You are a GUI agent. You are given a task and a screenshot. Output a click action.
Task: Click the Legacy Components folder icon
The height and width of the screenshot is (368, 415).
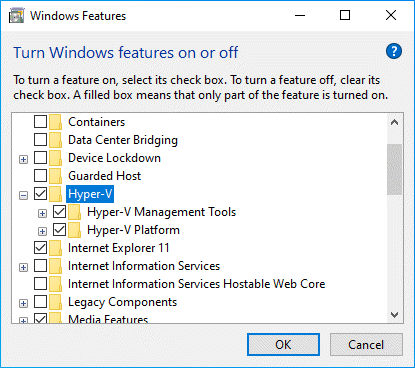click(x=55, y=302)
